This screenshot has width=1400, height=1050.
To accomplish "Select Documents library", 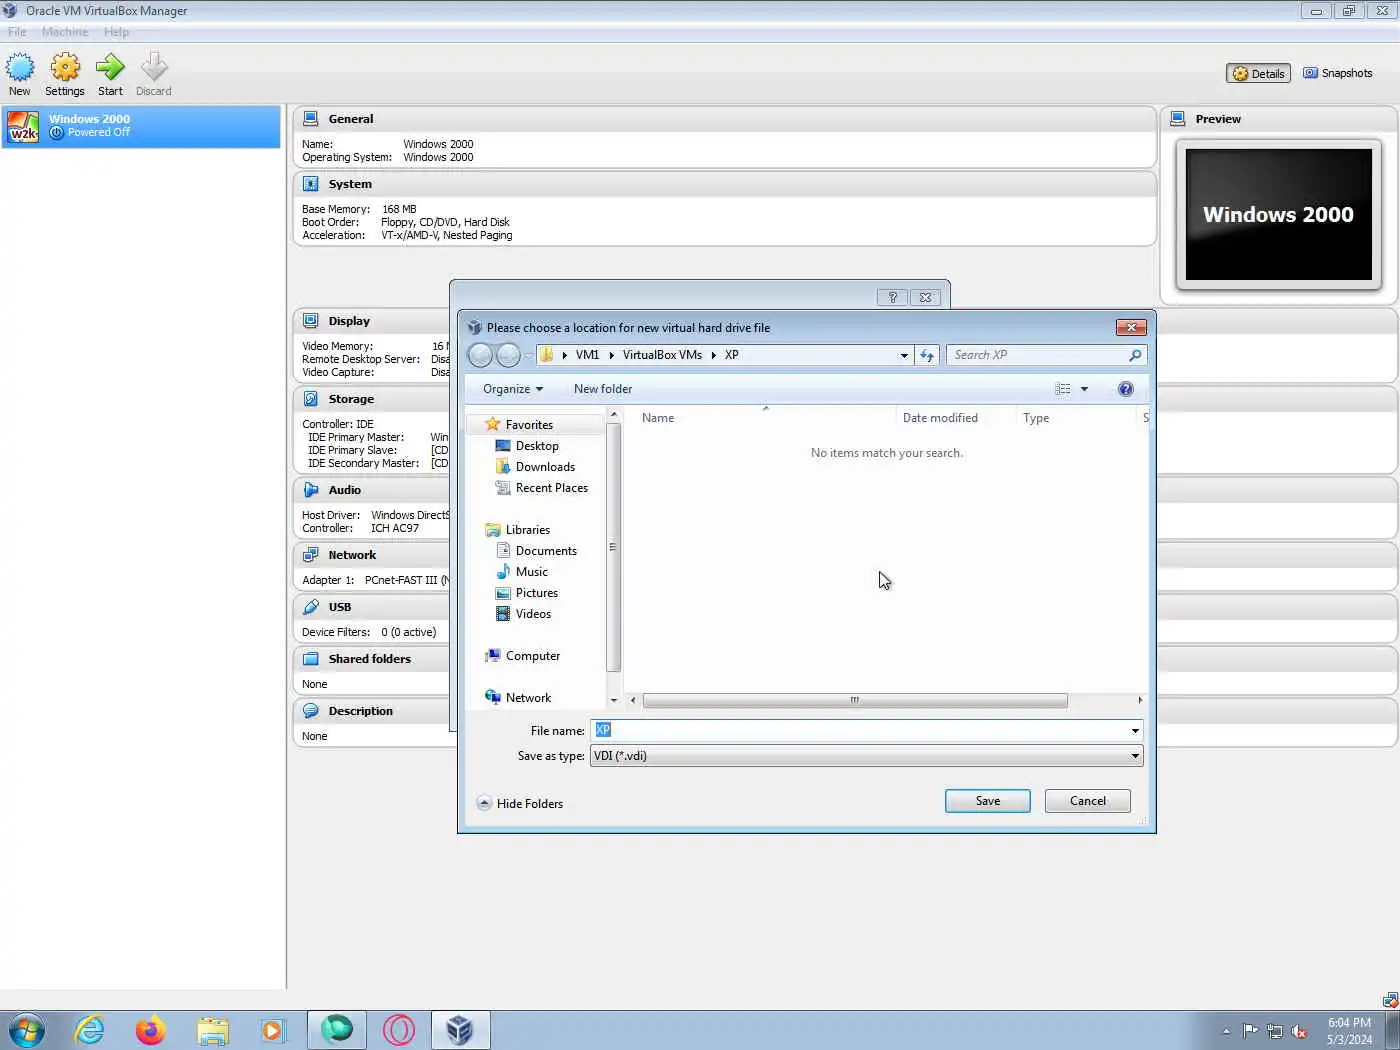I will (546, 551).
